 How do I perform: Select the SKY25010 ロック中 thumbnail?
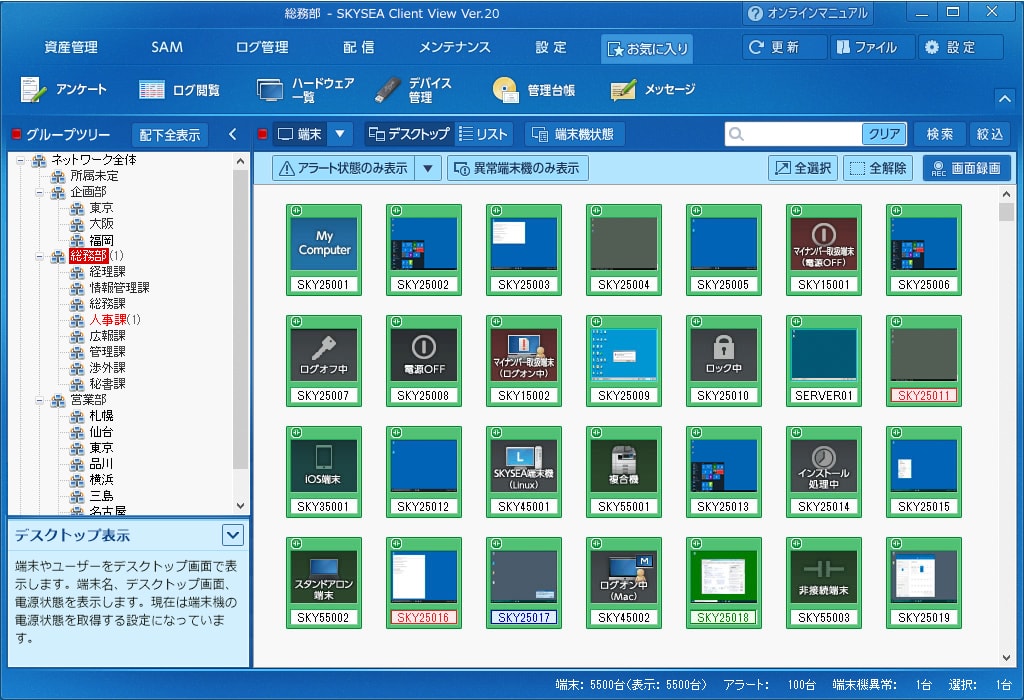[724, 361]
